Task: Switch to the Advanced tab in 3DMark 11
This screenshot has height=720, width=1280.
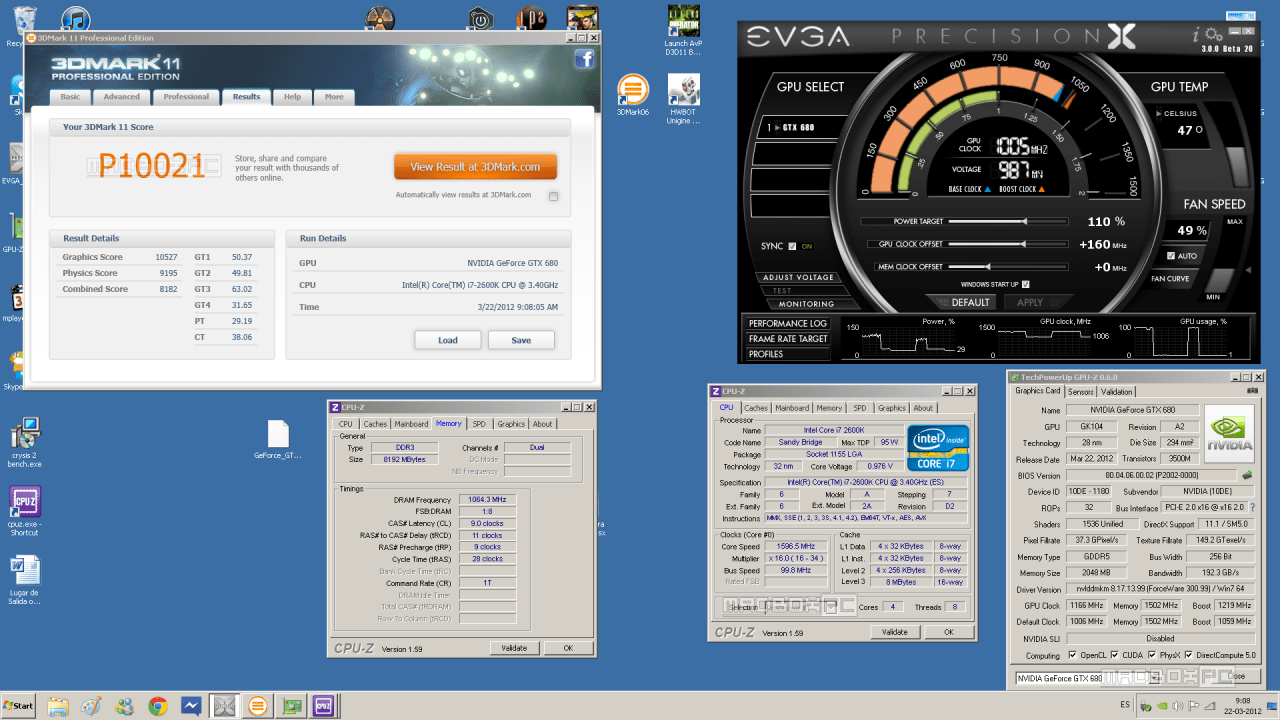Action: (122, 97)
